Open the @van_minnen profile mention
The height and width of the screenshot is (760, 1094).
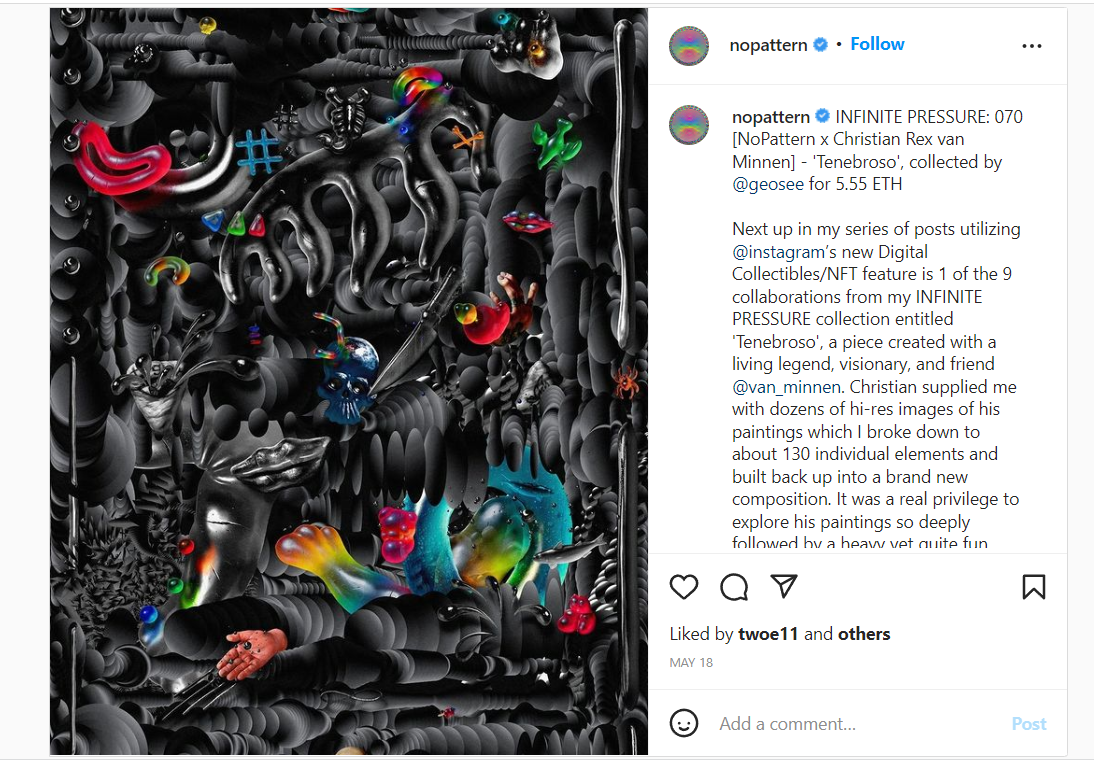(787, 387)
